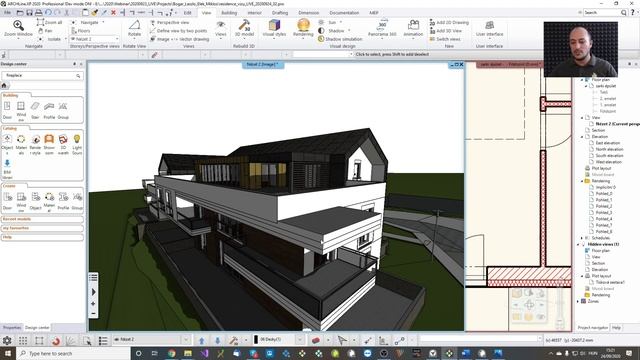Open the Help tab in Project navigator
This screenshot has height=360, width=640.
[x=616, y=327]
